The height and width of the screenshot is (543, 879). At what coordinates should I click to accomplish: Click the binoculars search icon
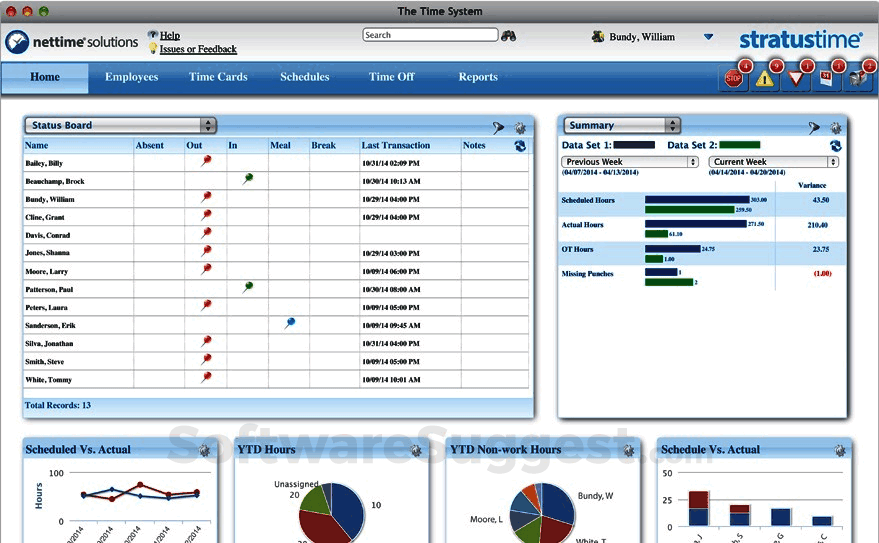pyautogui.click(x=508, y=36)
